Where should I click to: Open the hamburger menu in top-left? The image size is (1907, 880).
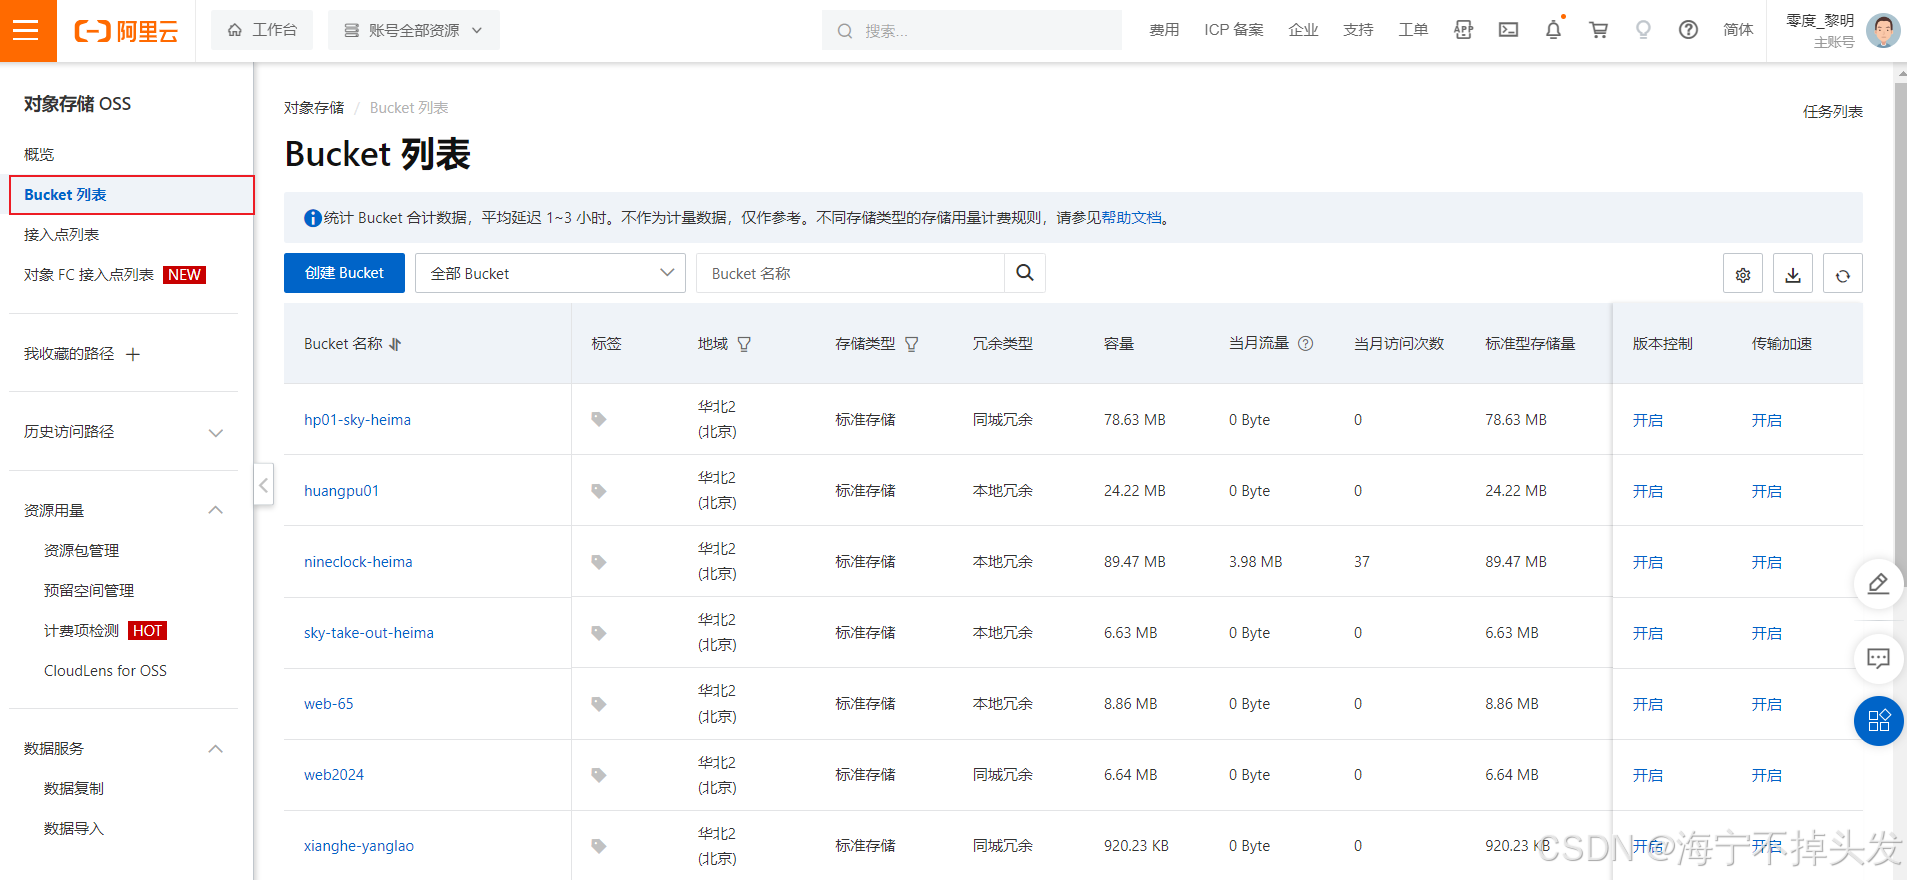click(27, 31)
